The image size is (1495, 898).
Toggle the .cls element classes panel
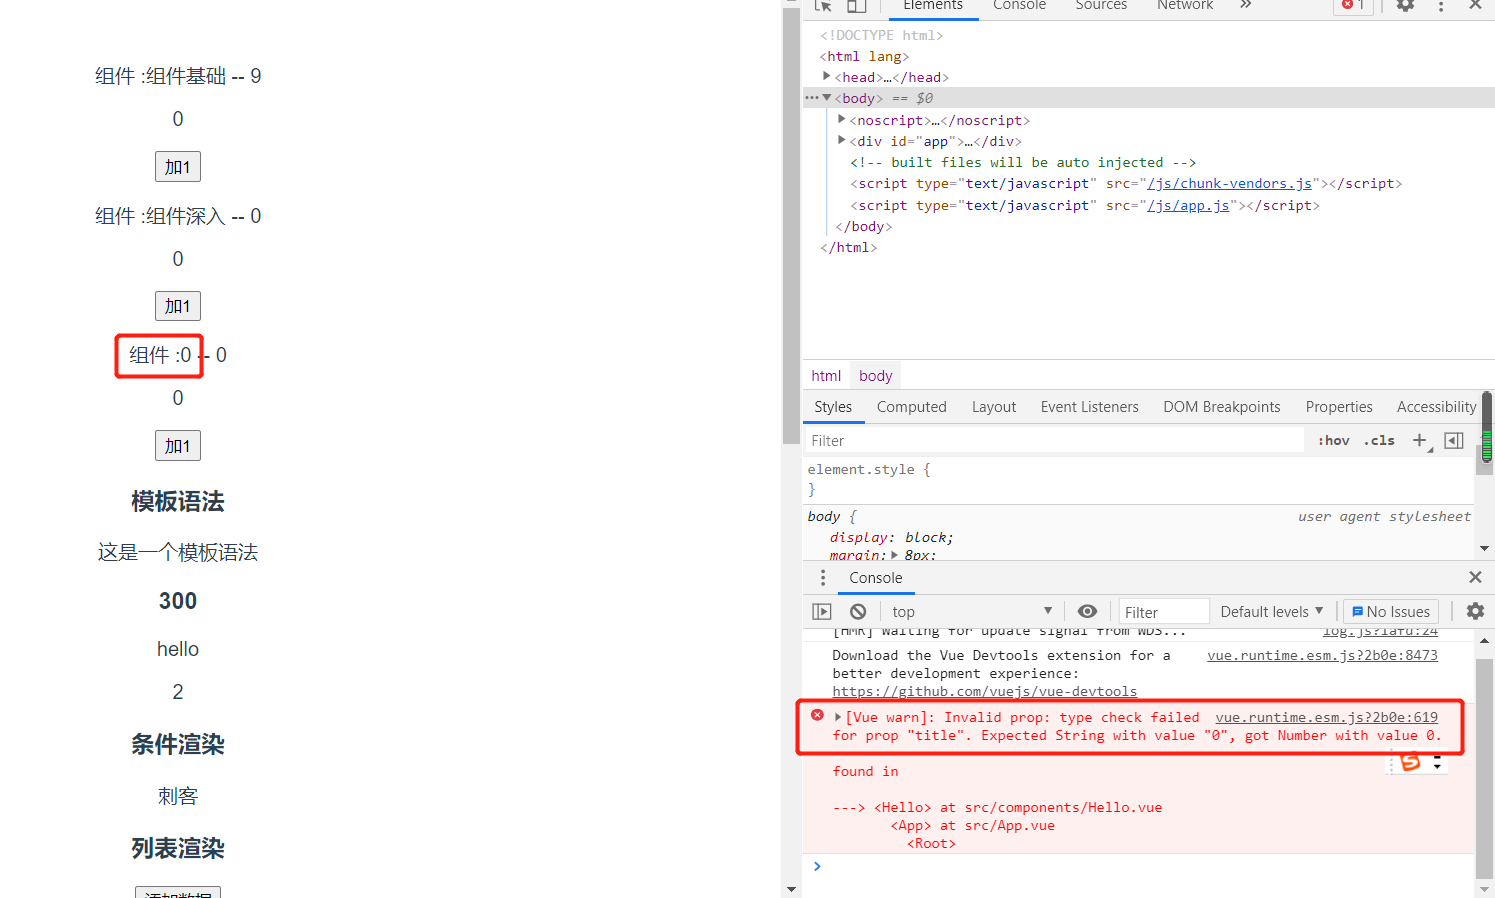click(x=1379, y=440)
